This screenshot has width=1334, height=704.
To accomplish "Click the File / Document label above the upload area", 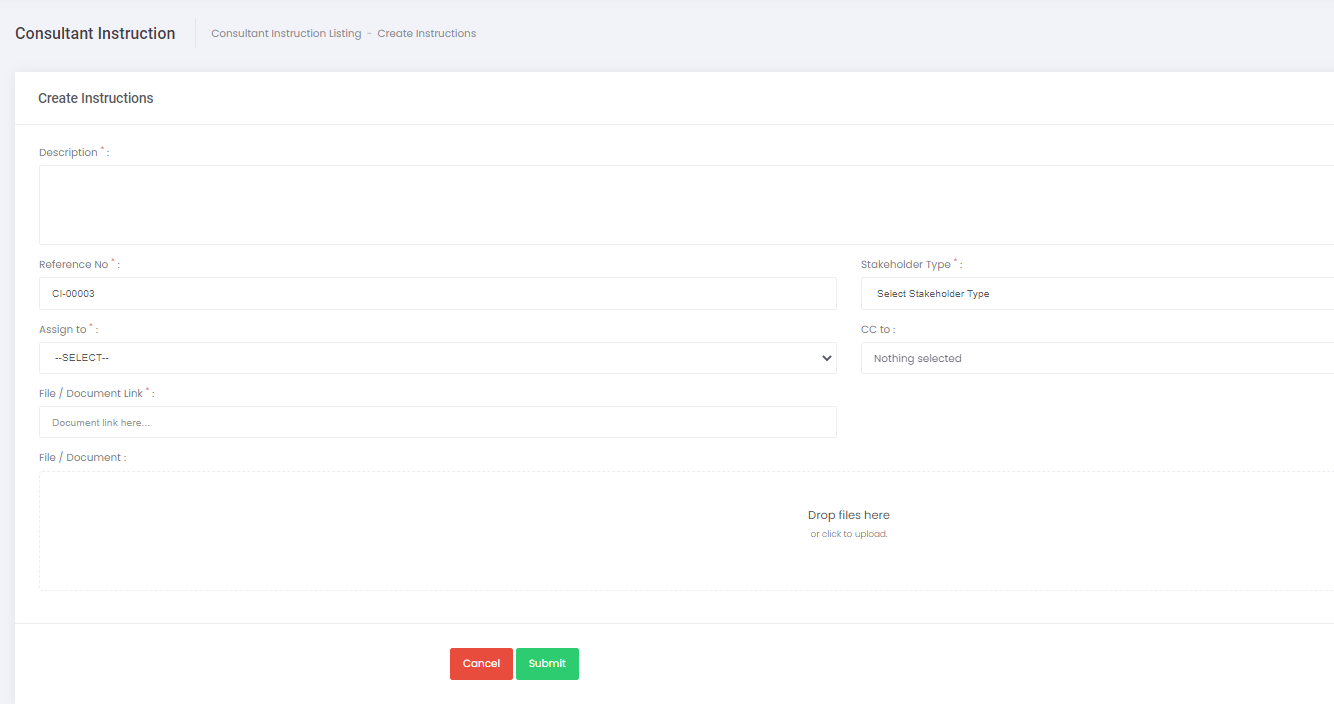I will pyautogui.click(x=80, y=458).
